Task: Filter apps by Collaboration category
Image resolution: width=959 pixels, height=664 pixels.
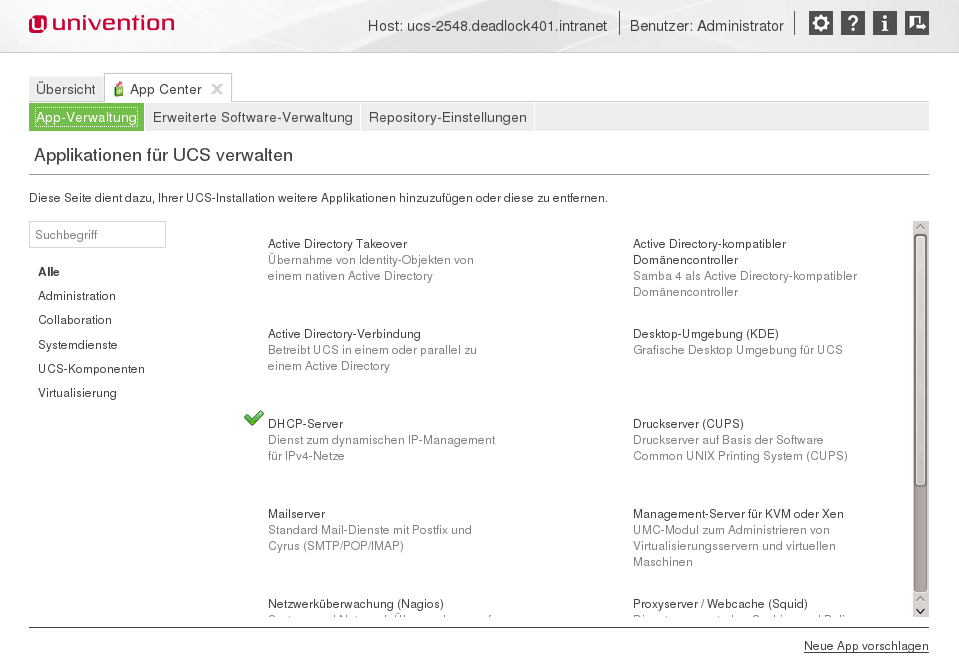Action: click(x=75, y=320)
